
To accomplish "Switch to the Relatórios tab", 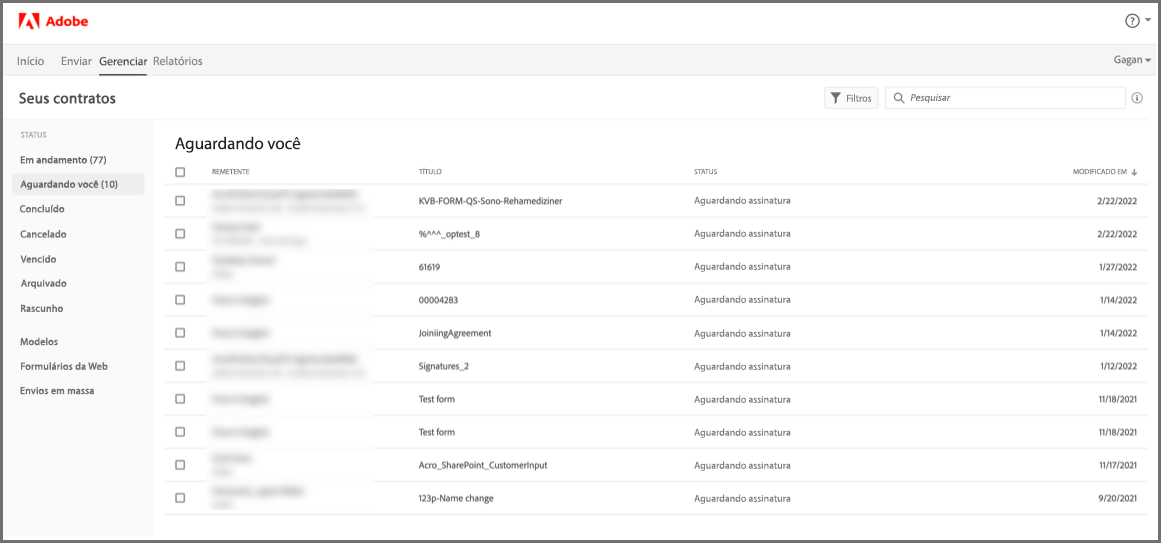I will pos(178,61).
